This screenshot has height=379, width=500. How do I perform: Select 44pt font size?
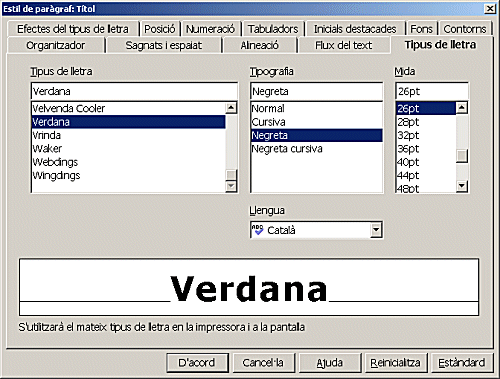tap(426, 175)
